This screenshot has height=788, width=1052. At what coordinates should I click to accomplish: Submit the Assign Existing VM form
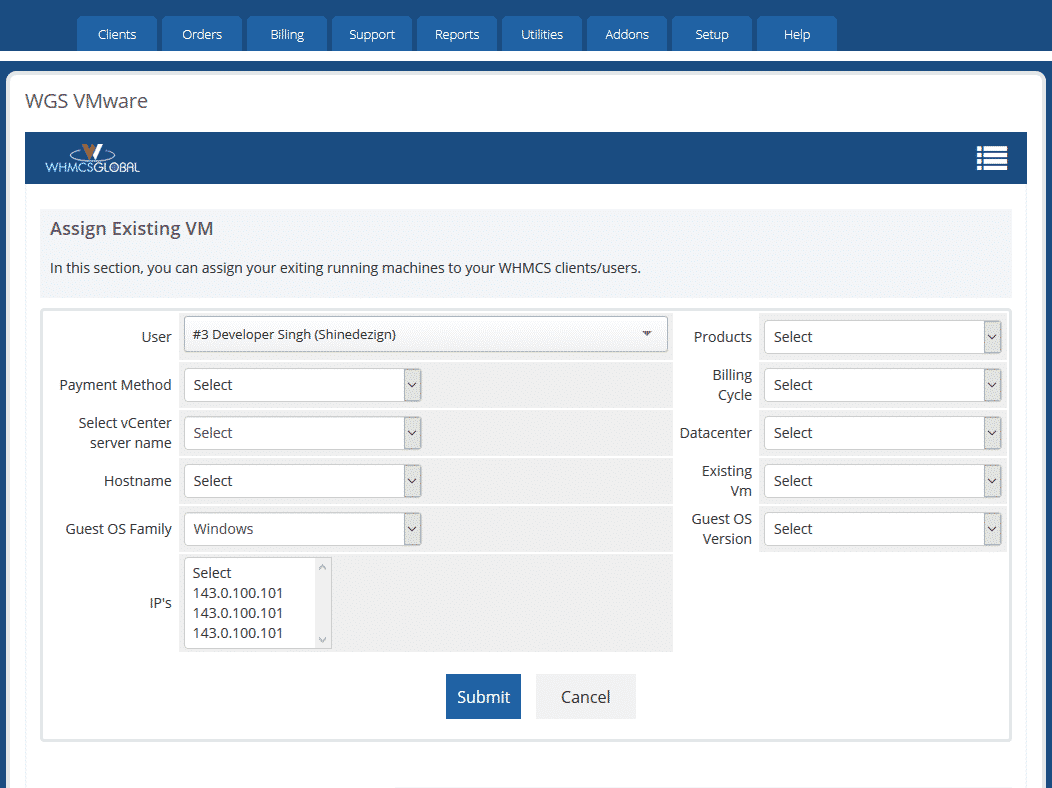[x=483, y=696]
